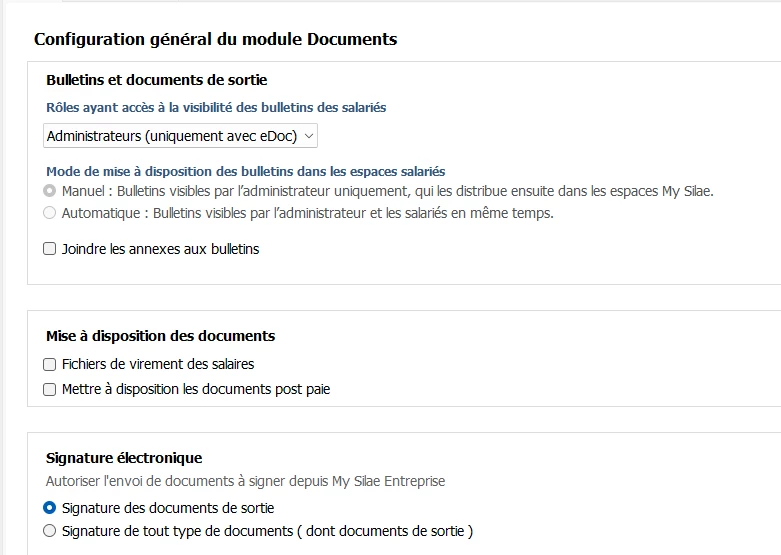Click the 'Mise à disposition des documents' heading
Viewport: 781px width, 555px height.
click(160, 336)
